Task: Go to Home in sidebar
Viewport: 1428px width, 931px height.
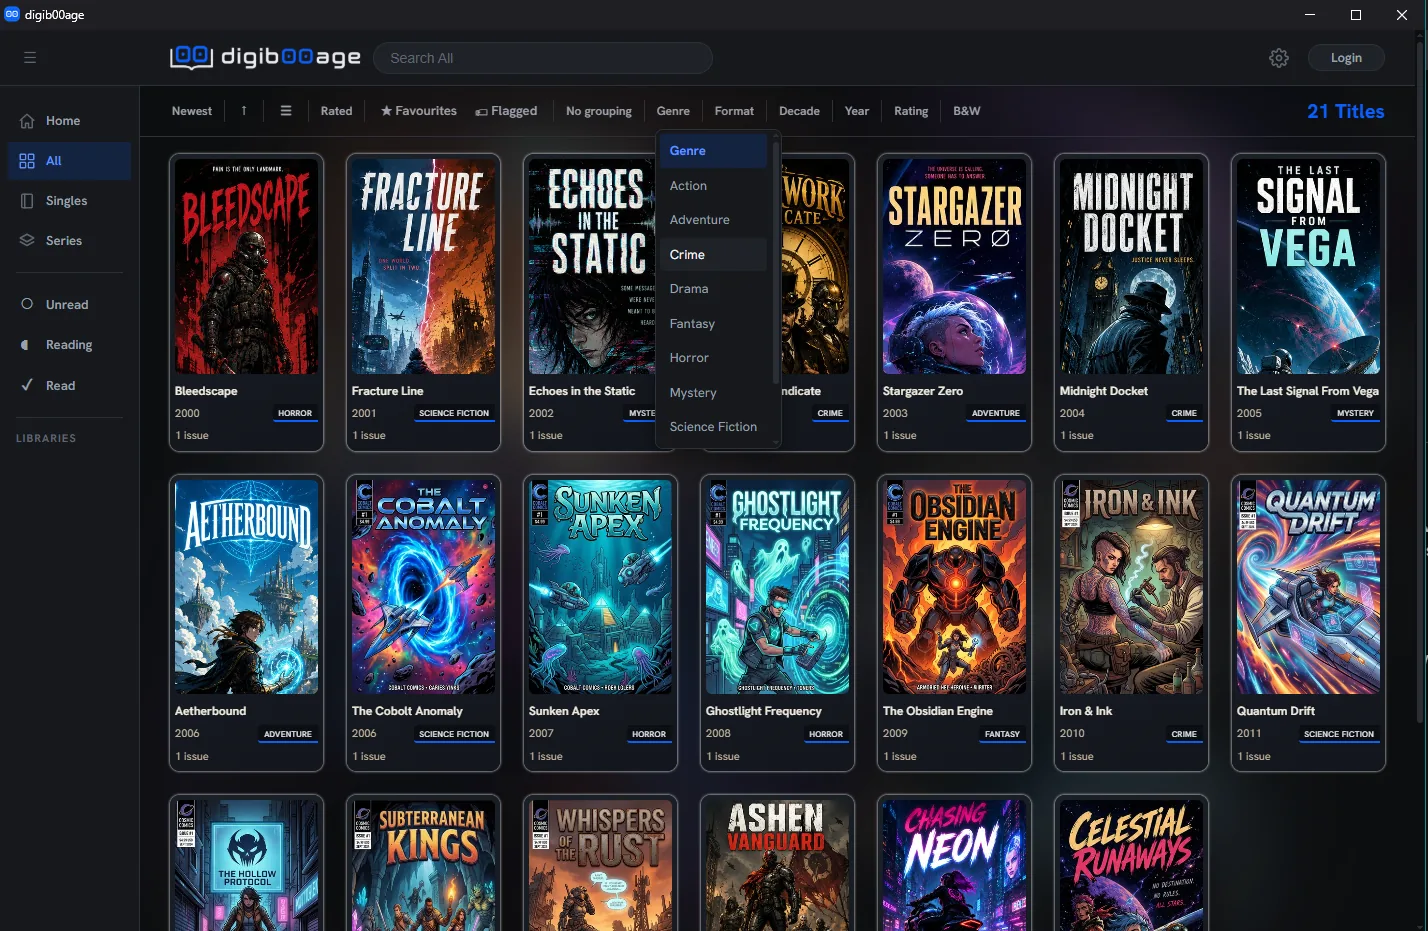Action: coord(70,121)
